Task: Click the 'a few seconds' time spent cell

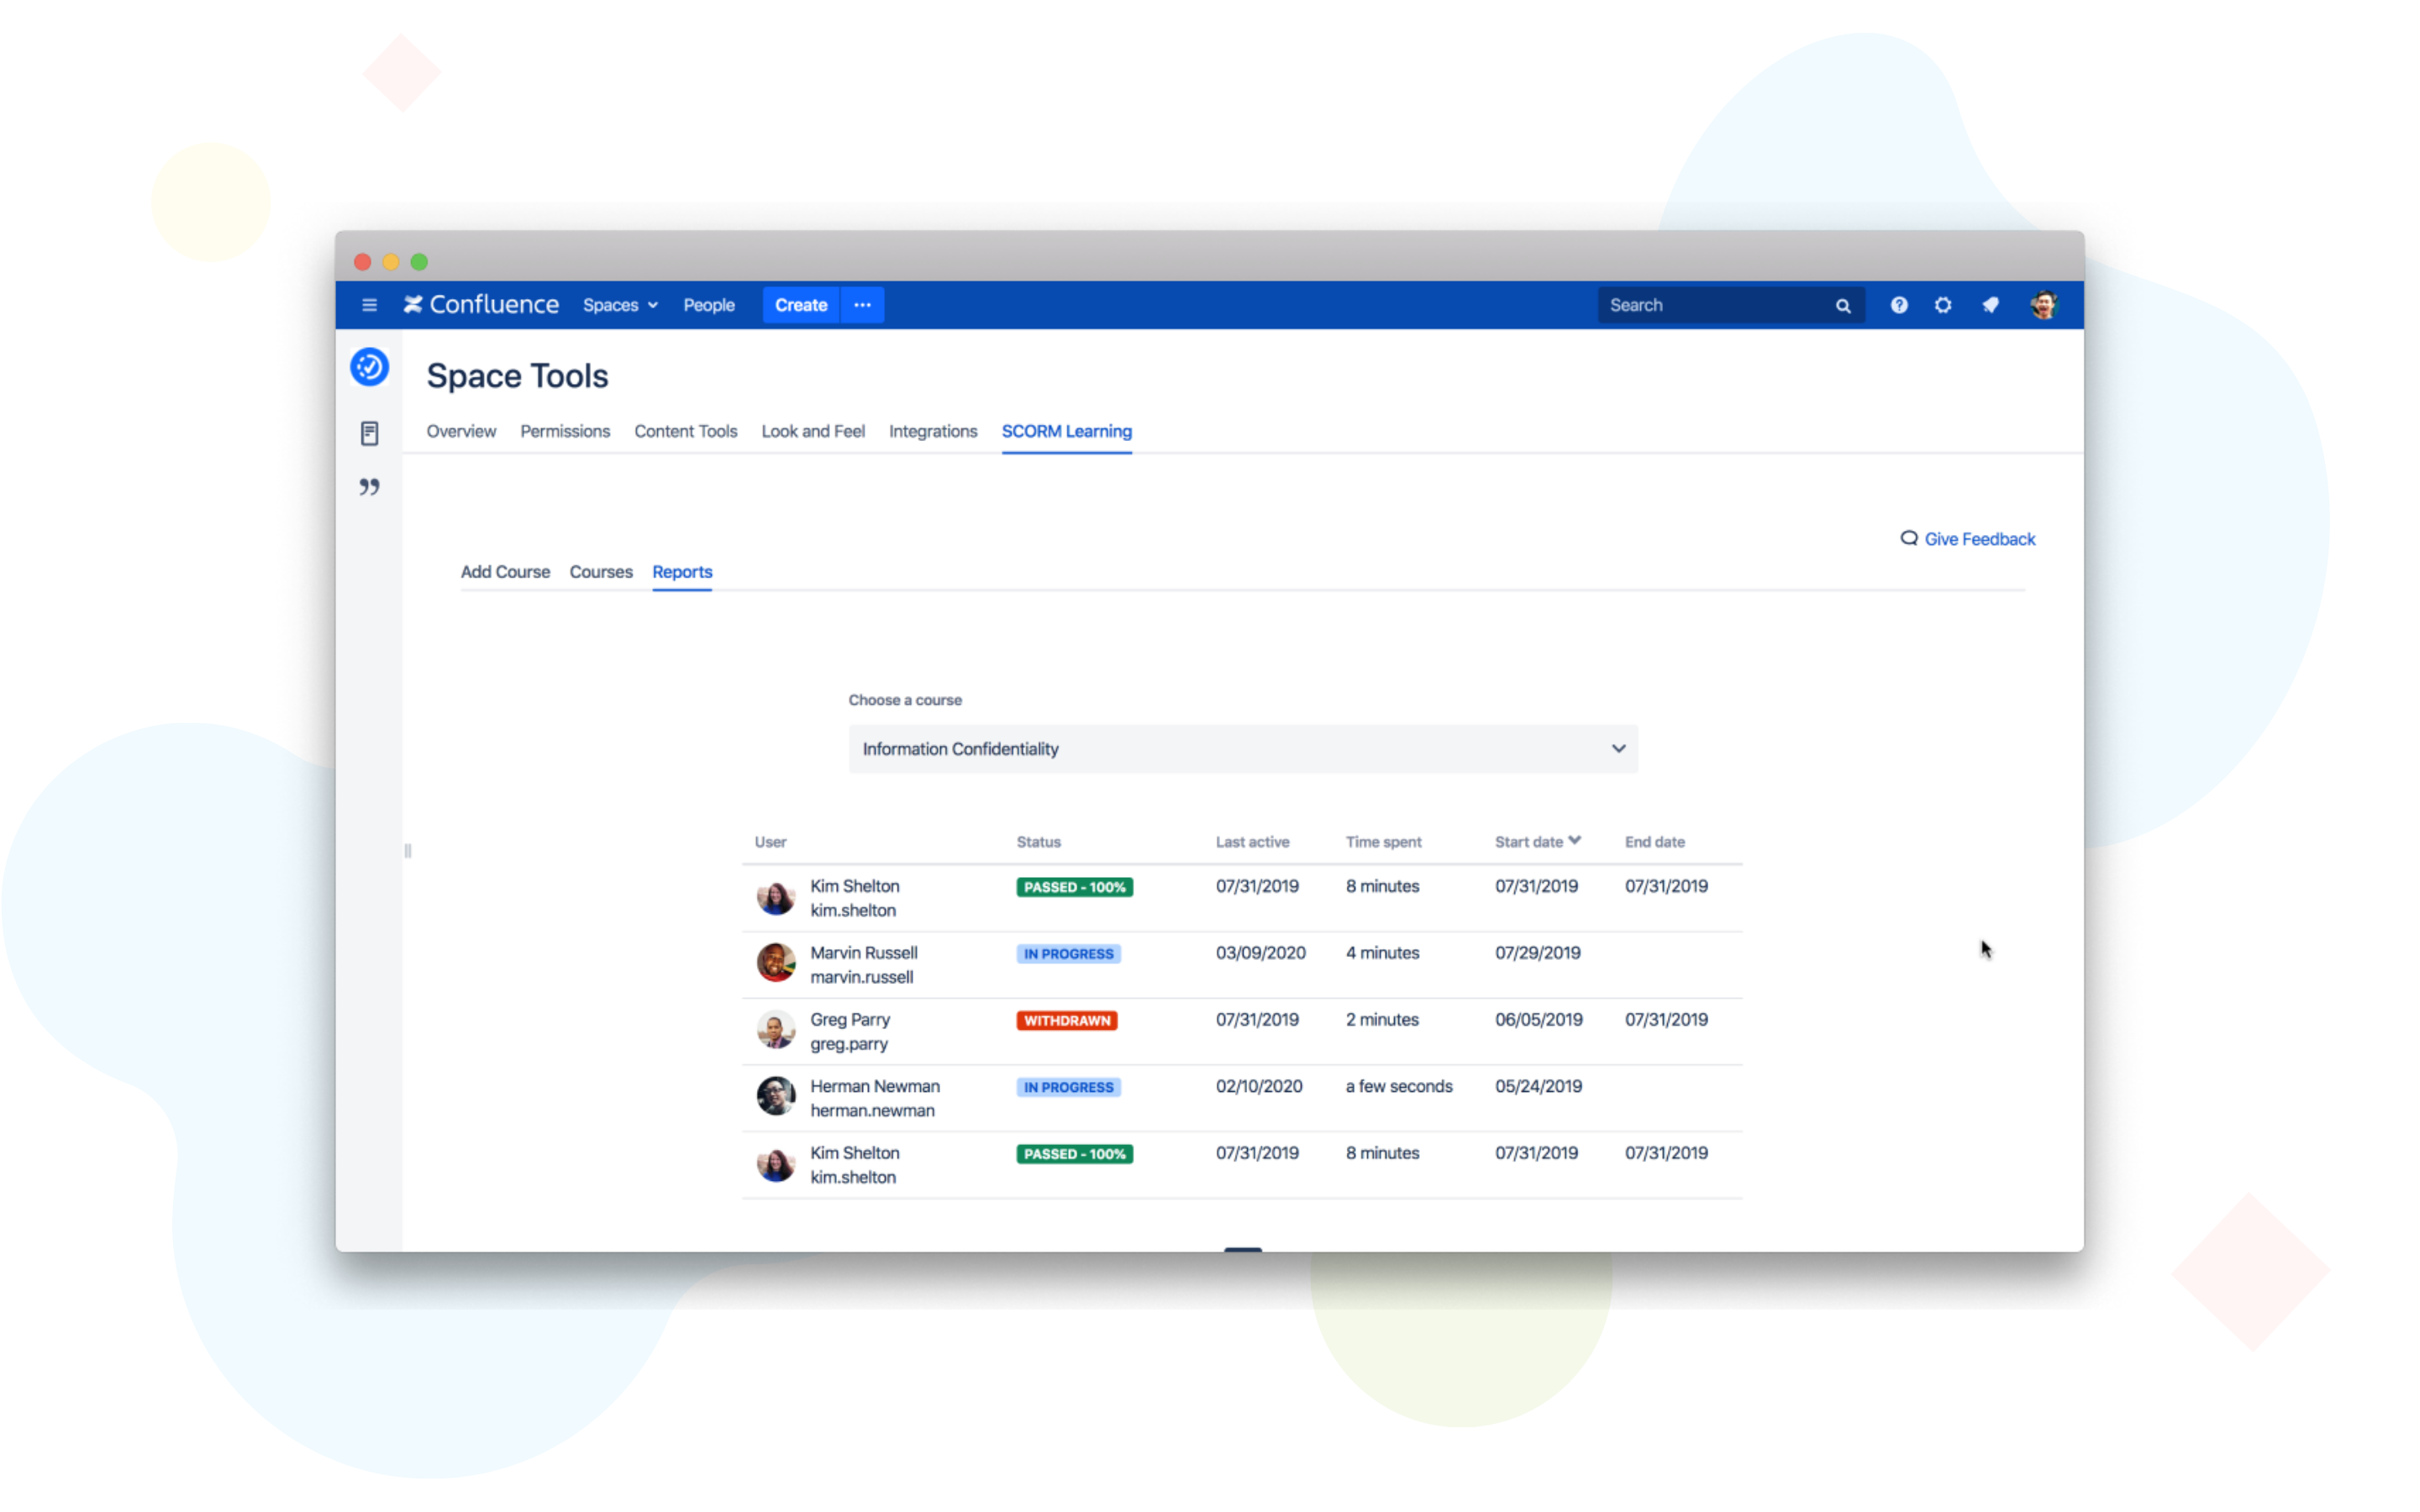Action: click(1398, 1086)
